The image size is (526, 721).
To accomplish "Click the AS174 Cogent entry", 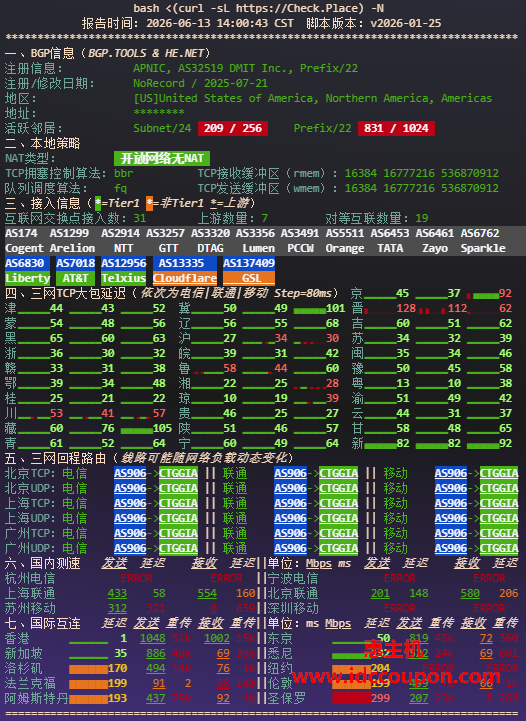I will coord(24,241).
